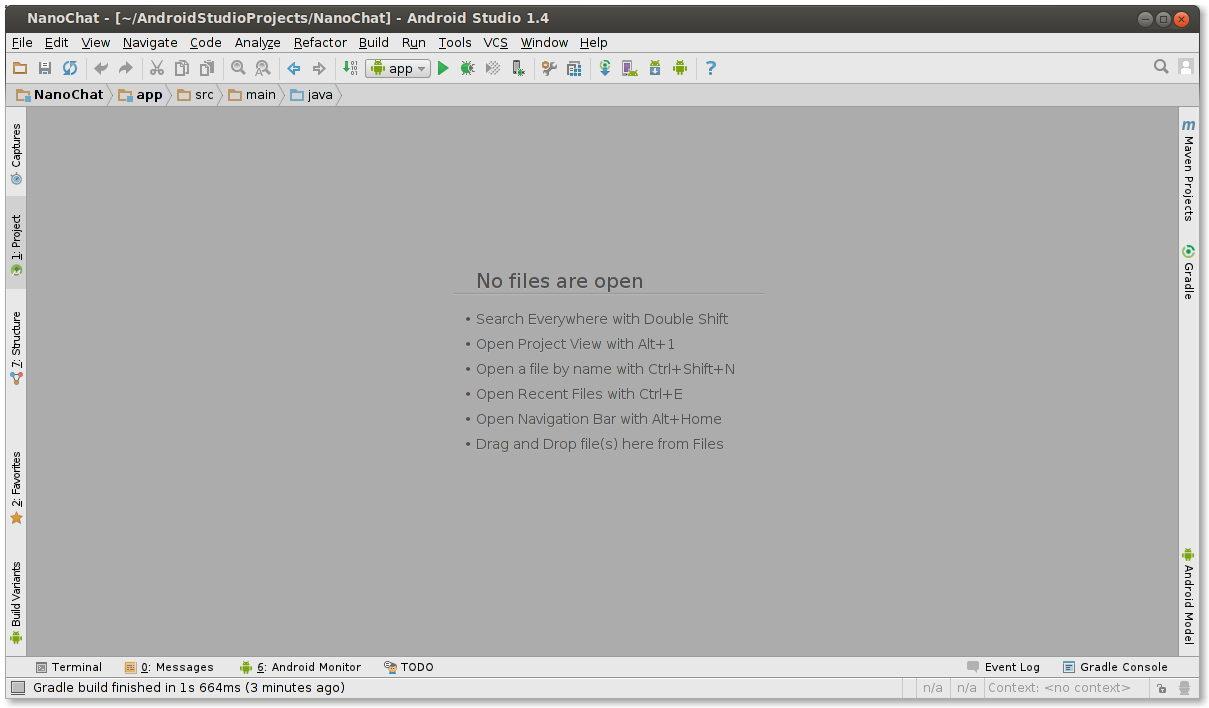Click the Open folder toolbar icon
This screenshot has height=708, width=1209.
pyautogui.click(x=20, y=68)
